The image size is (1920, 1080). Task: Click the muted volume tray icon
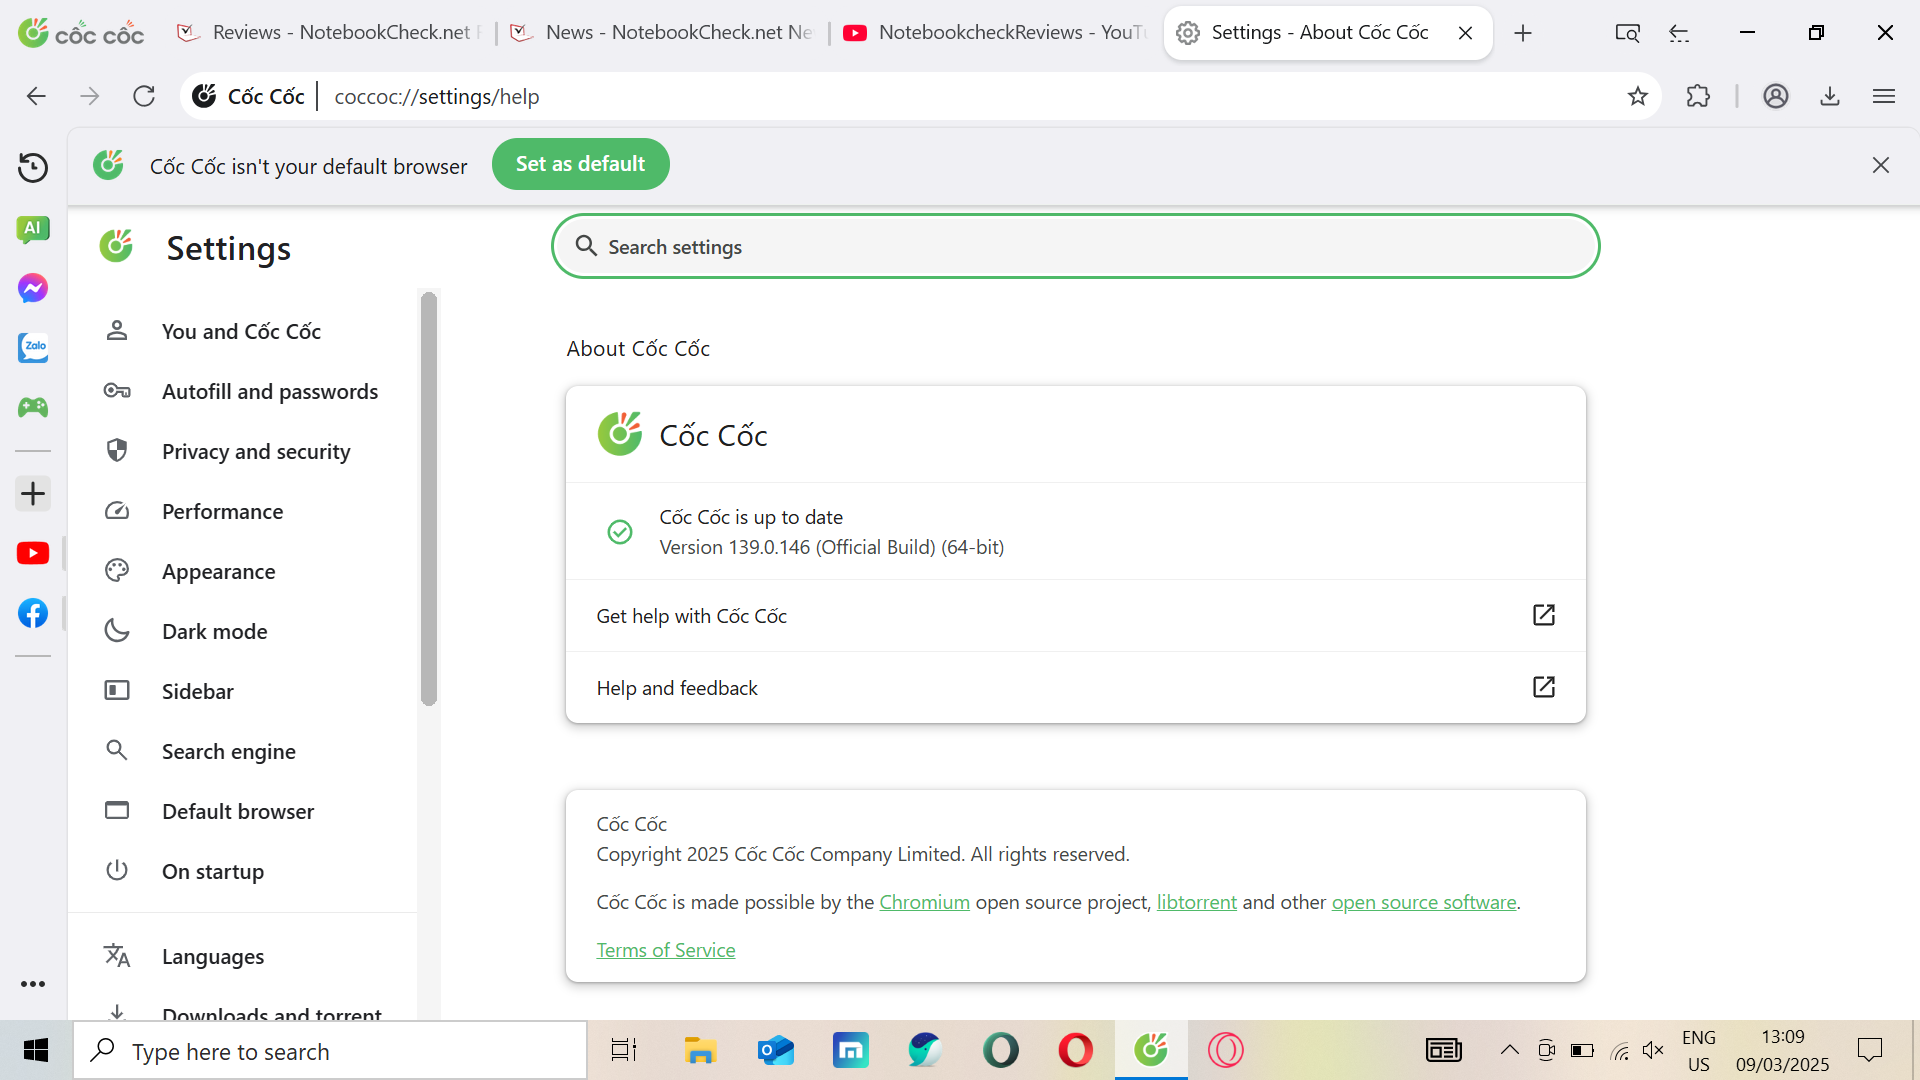click(1653, 1050)
